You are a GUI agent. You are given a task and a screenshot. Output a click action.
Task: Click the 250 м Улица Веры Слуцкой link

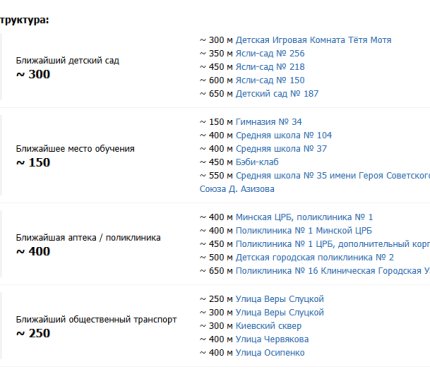[280, 299]
